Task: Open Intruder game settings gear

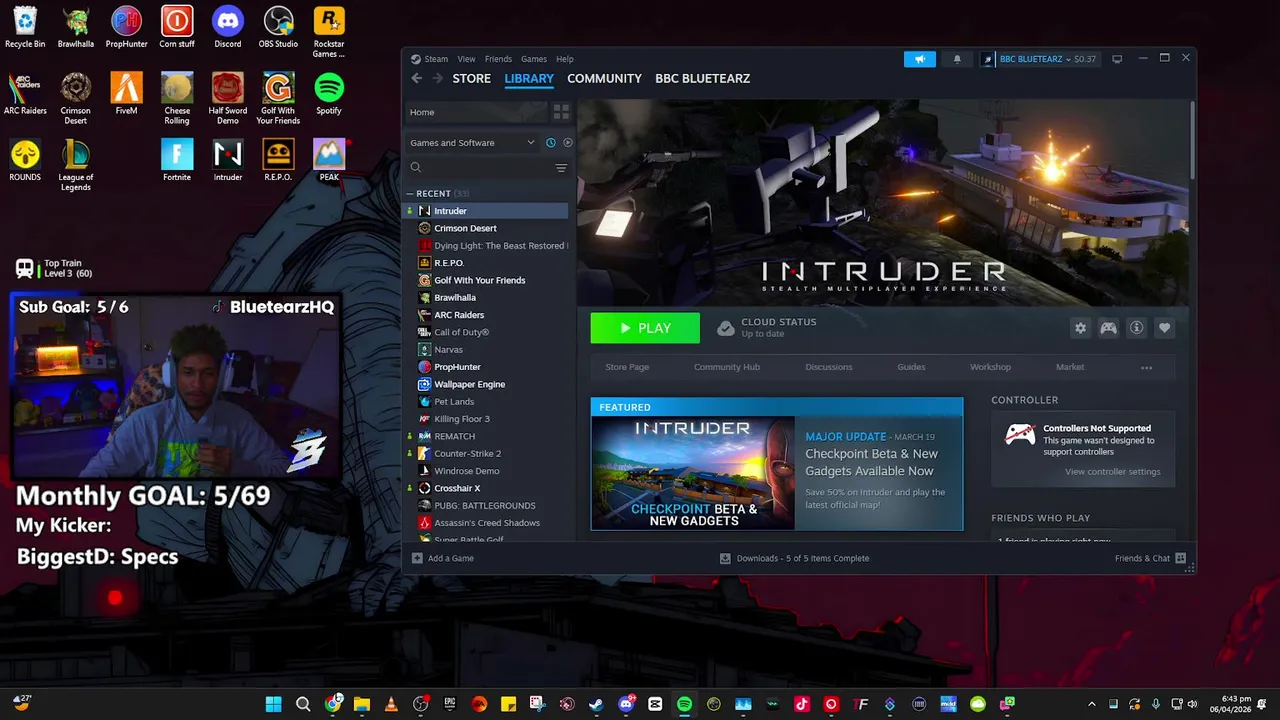Action: 1080,328
